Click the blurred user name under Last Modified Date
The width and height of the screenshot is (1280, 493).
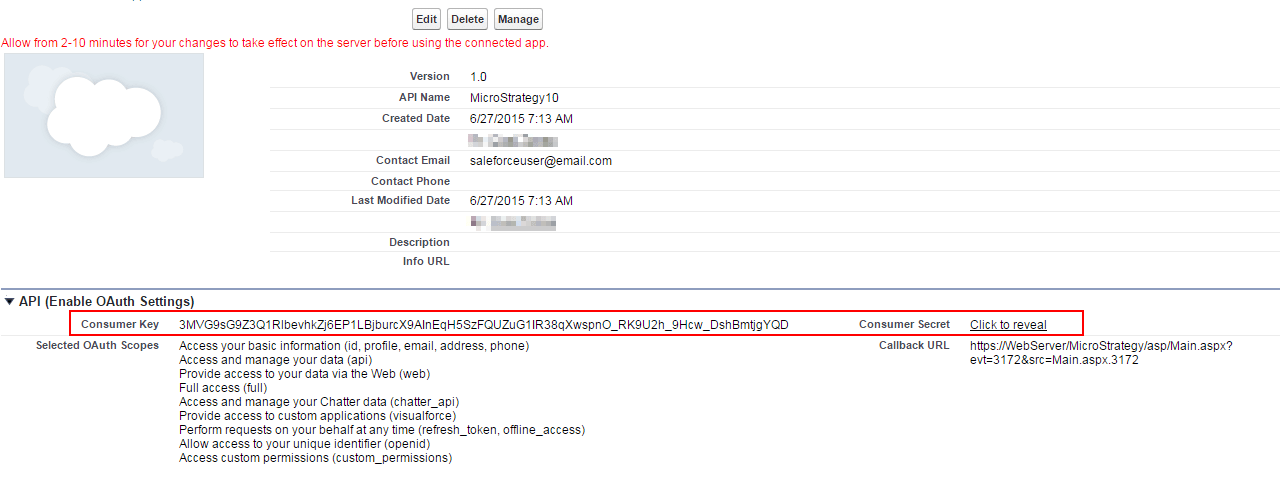(513, 222)
